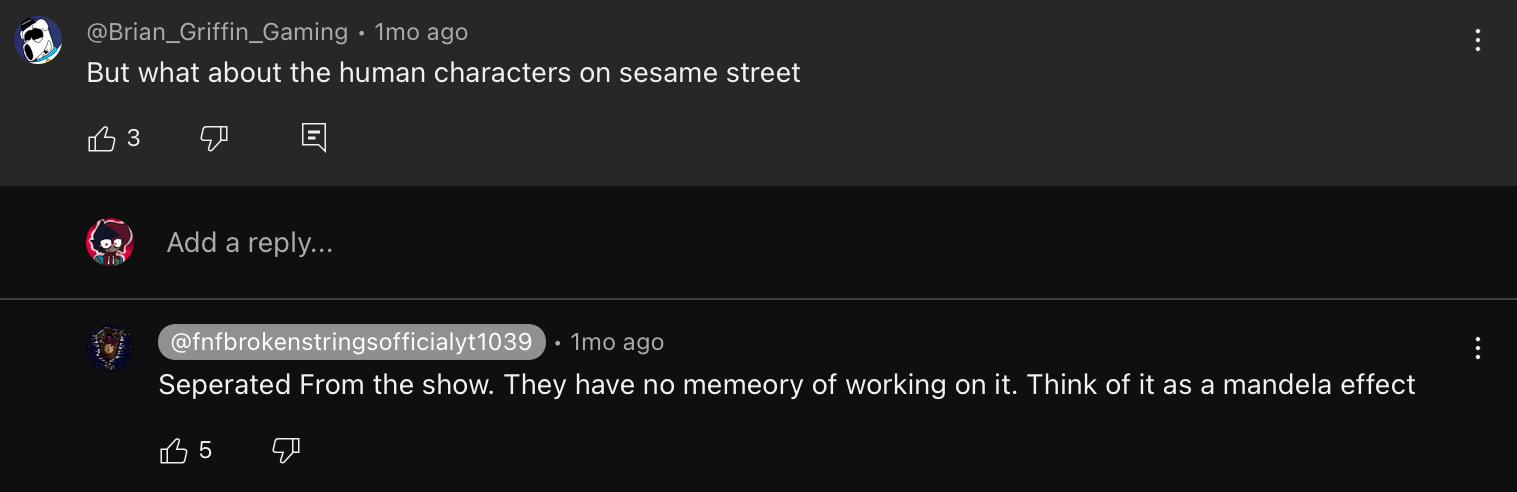Image resolution: width=1517 pixels, height=492 pixels.
Task: Click reply icon under the sesame street comment
Action: point(314,137)
